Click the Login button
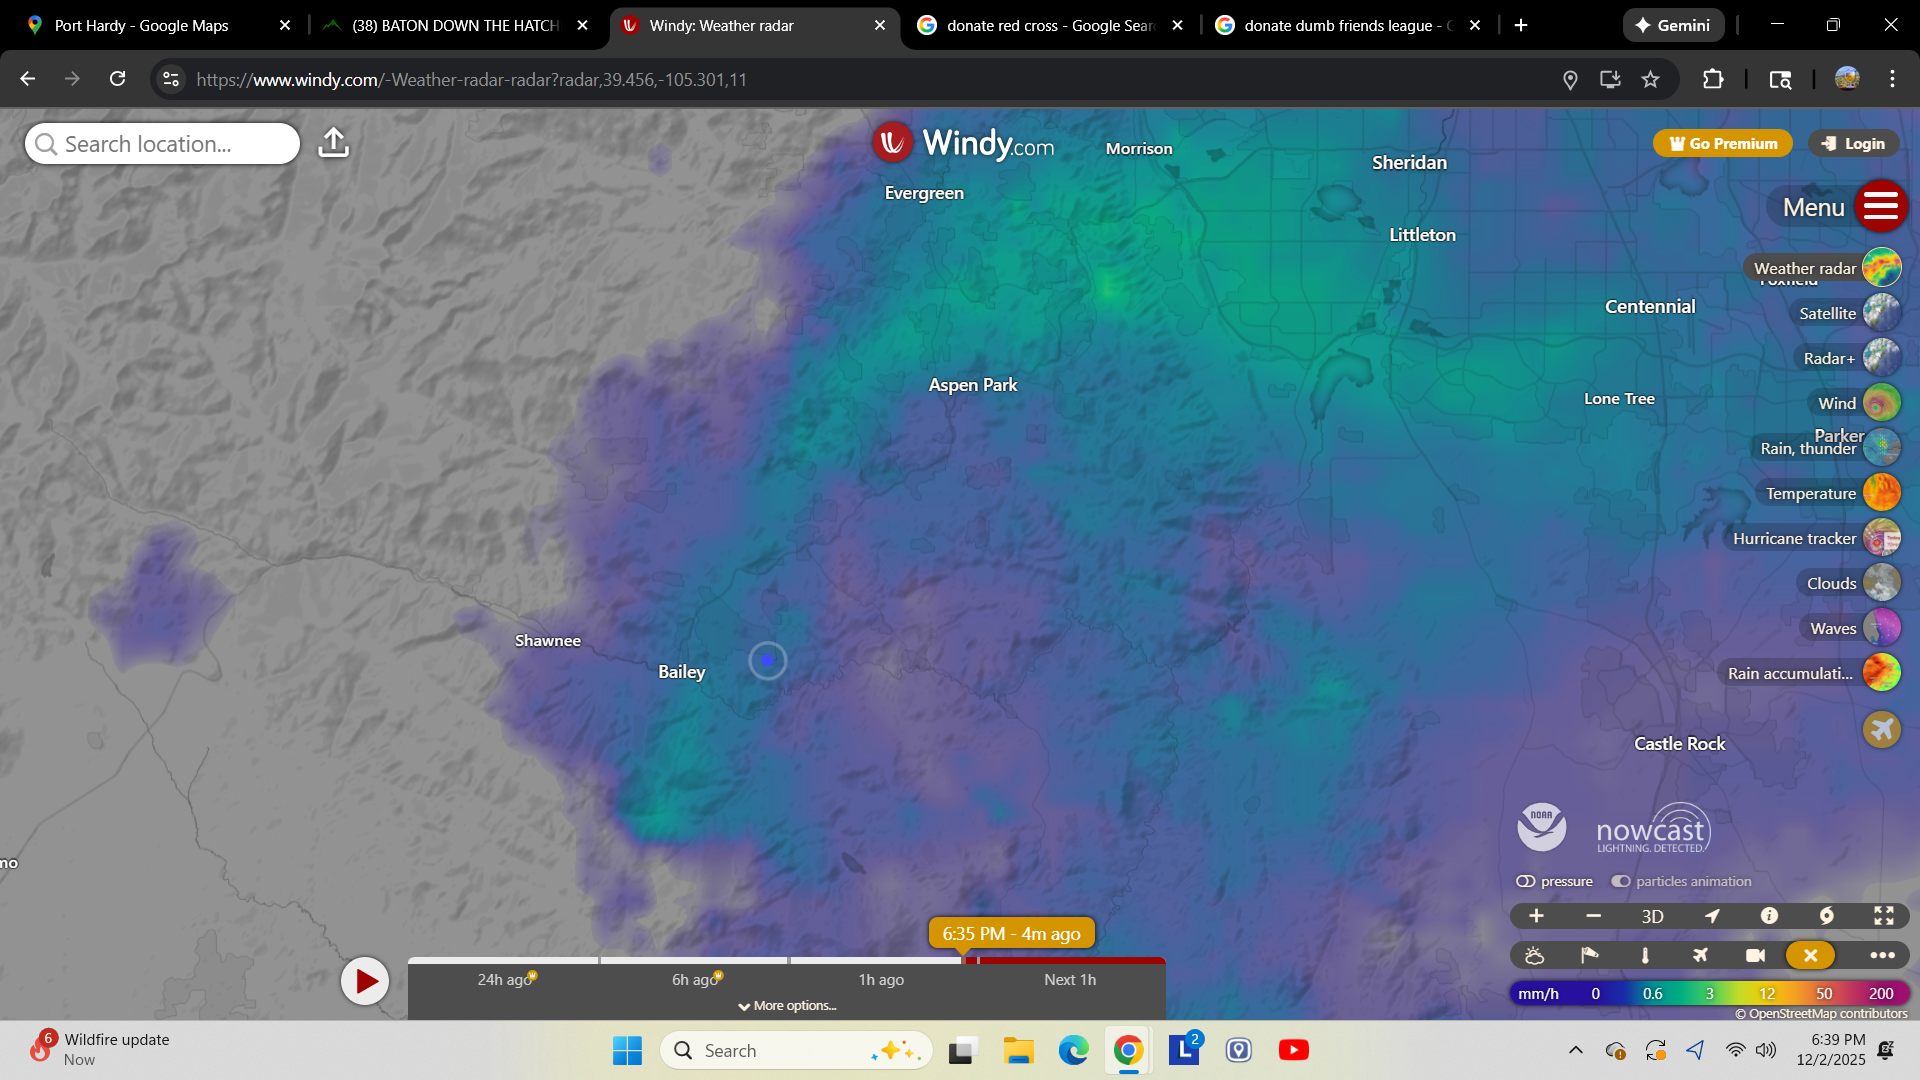The height and width of the screenshot is (1080, 1920). 1853,144
